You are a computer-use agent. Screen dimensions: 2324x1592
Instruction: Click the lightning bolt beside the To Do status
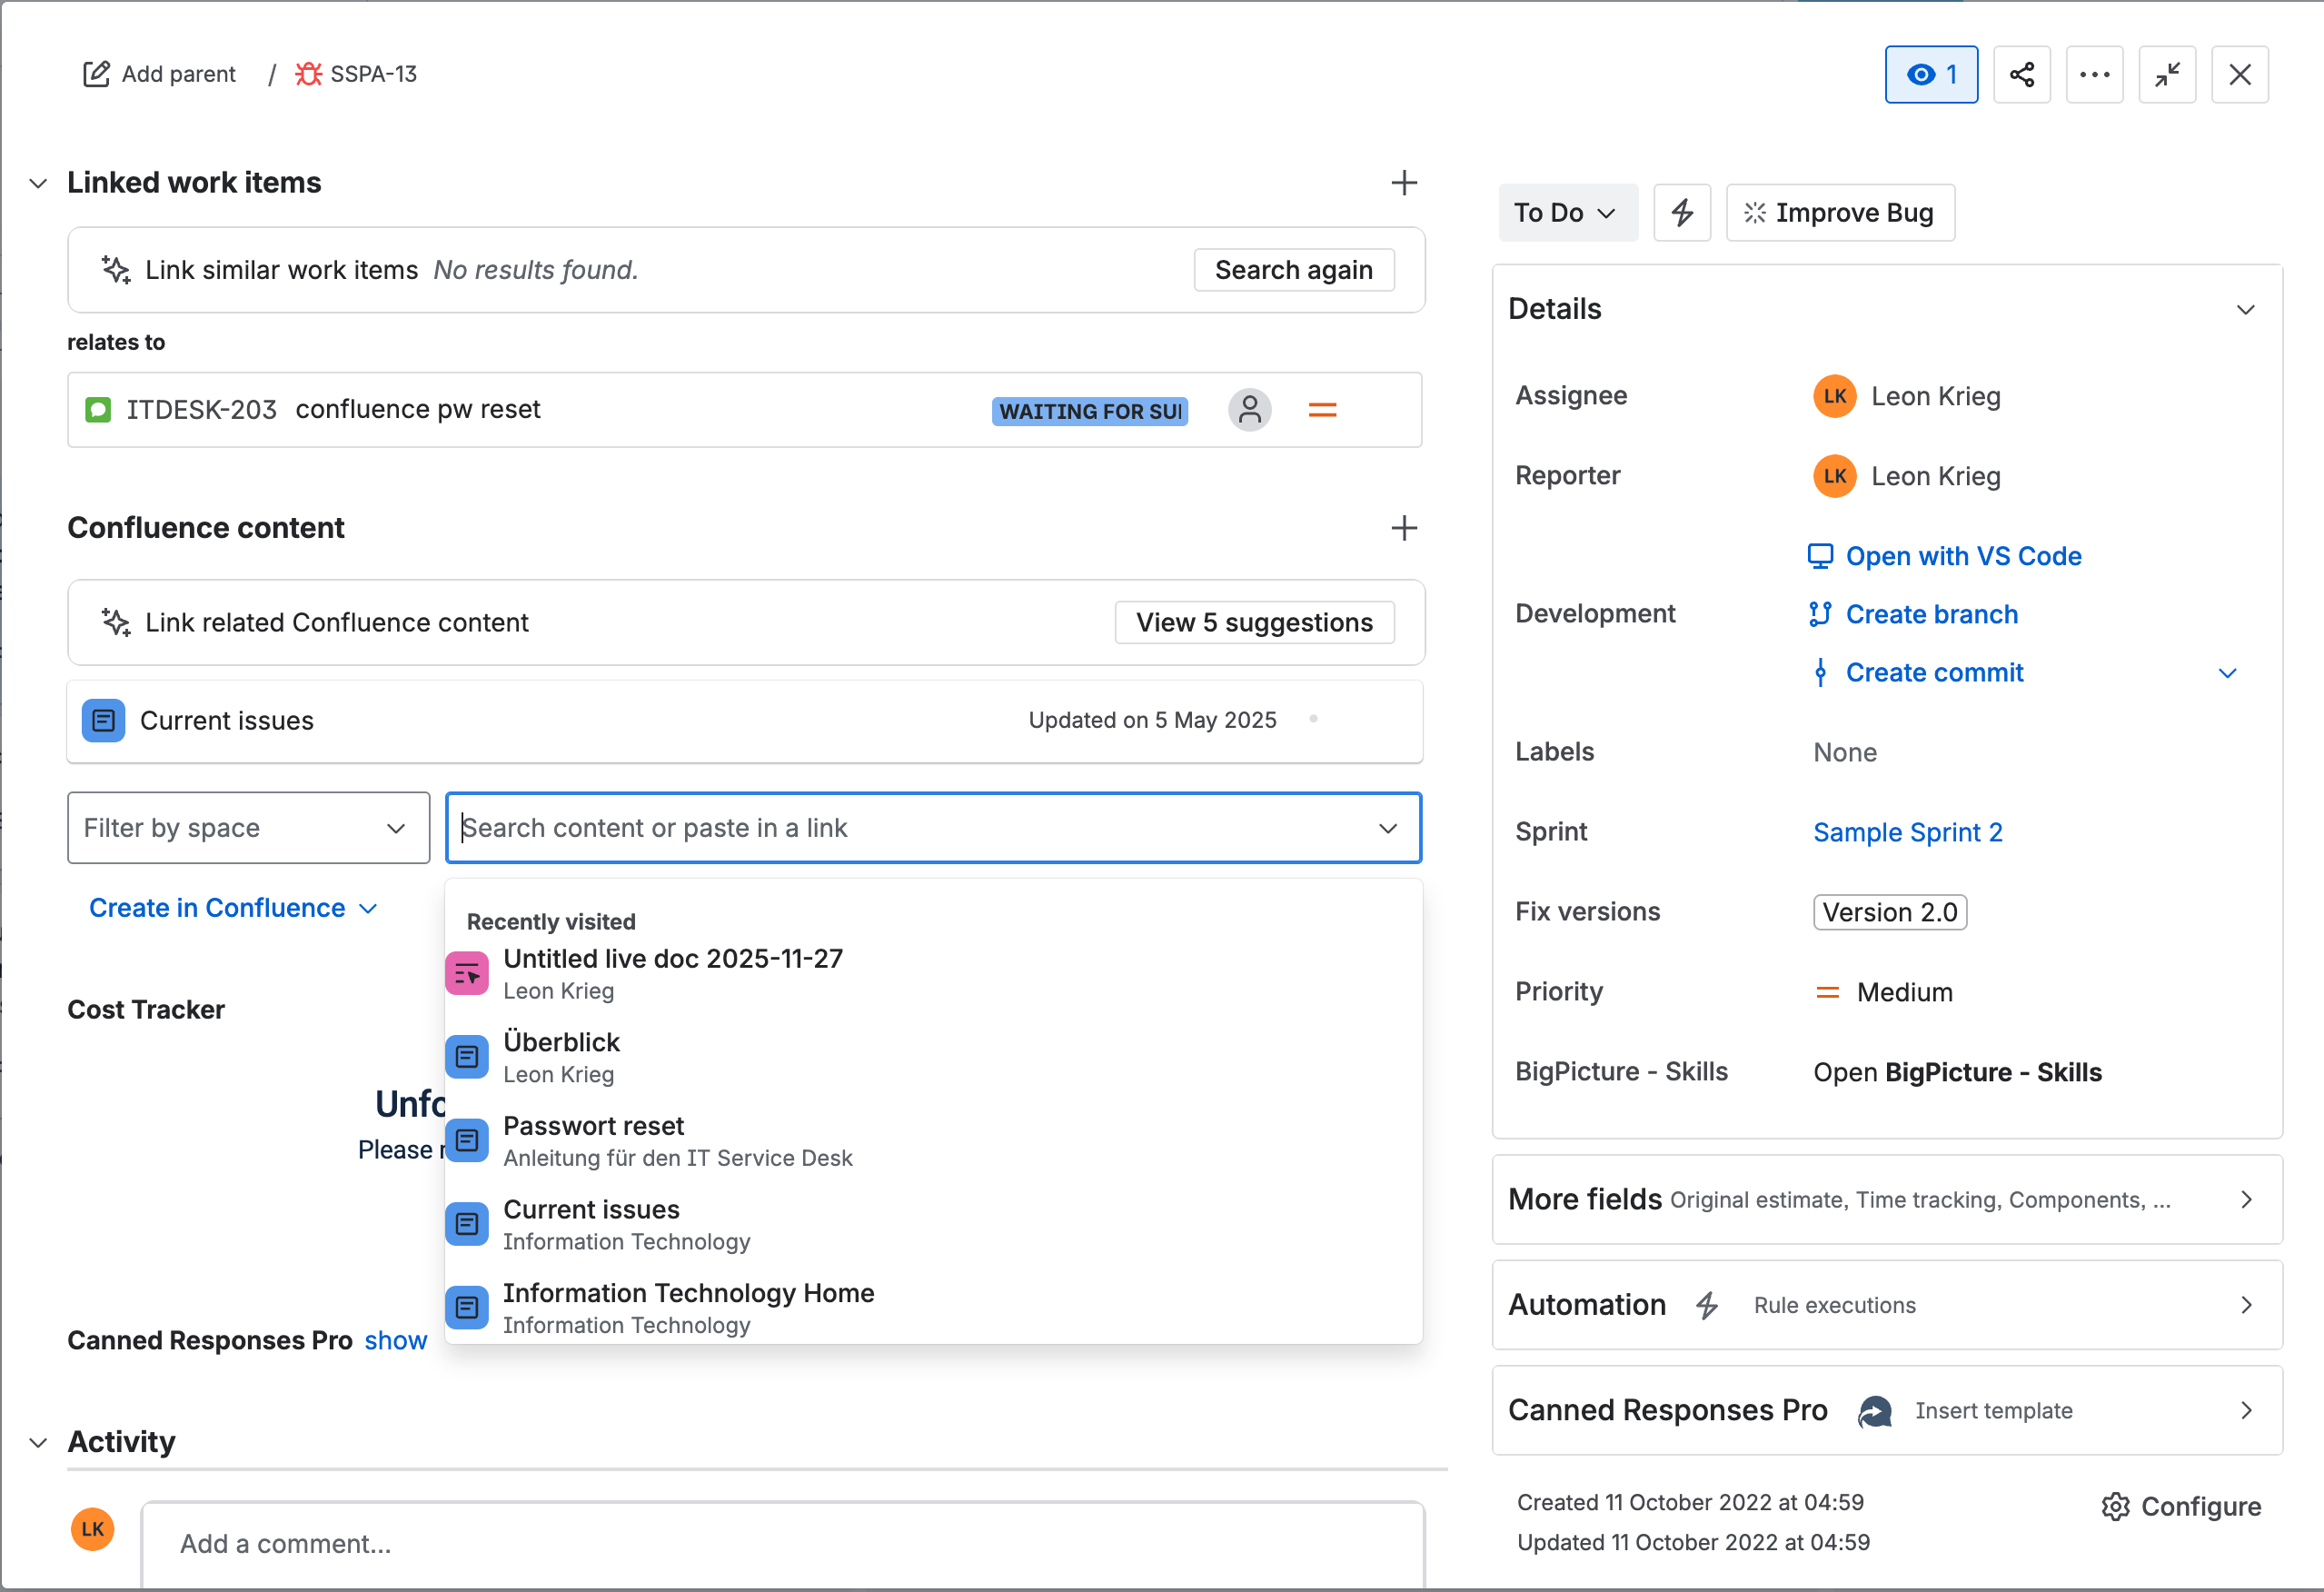click(1681, 212)
